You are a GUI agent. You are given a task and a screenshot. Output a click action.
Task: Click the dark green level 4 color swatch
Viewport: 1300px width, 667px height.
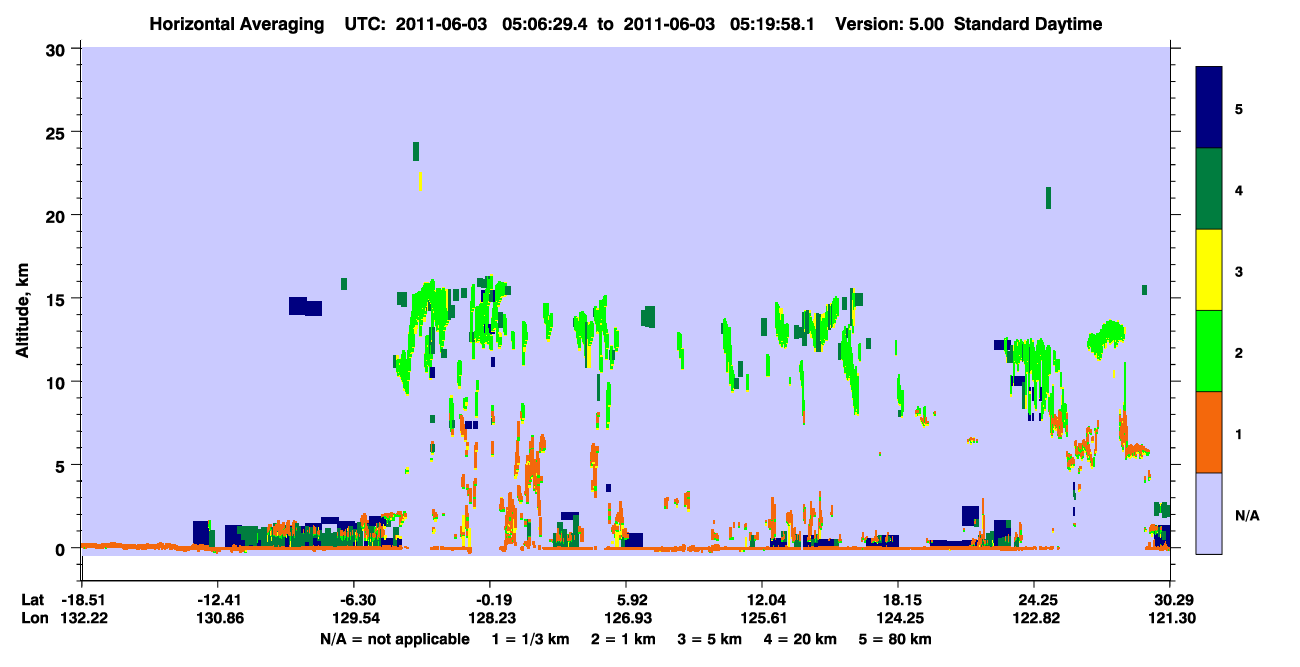[1209, 189]
